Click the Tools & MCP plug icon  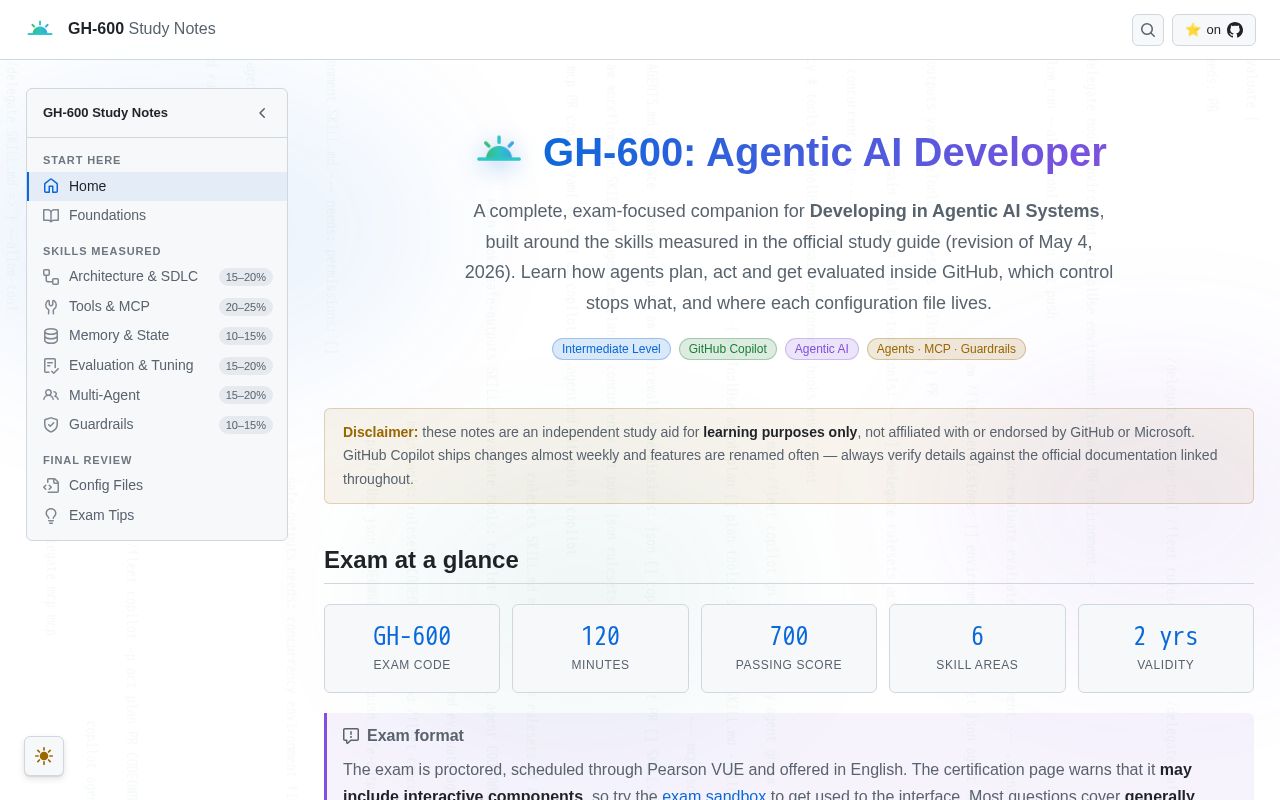click(x=51, y=307)
